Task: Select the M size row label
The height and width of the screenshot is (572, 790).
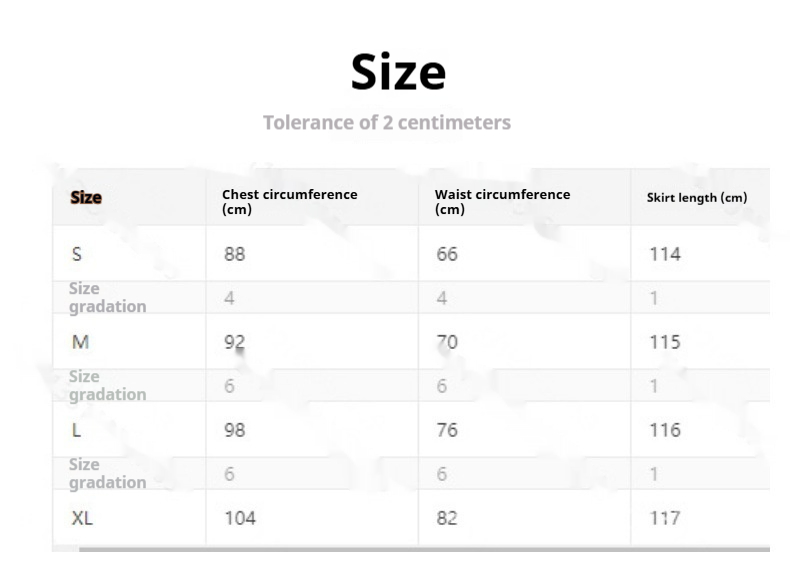Action: [80, 342]
